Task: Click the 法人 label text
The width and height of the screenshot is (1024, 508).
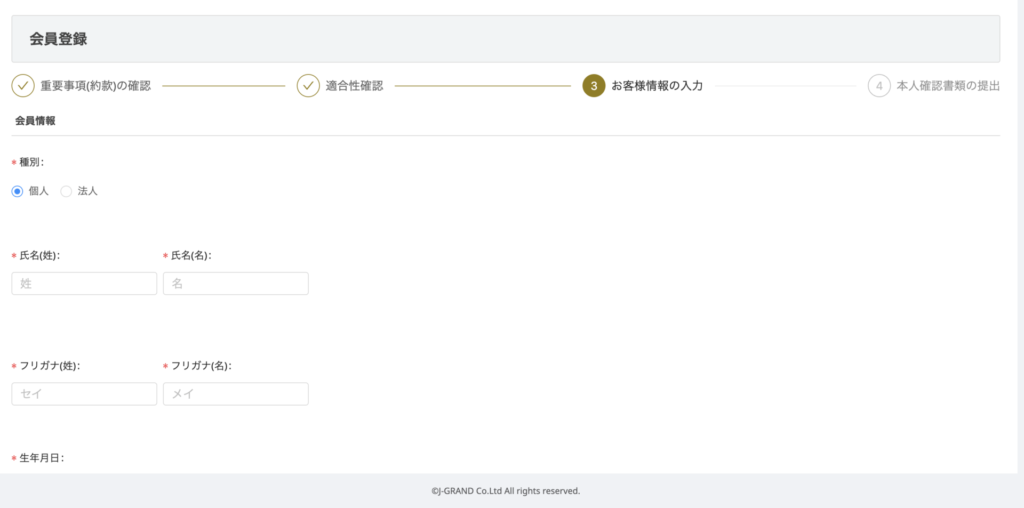Action: tap(87, 191)
